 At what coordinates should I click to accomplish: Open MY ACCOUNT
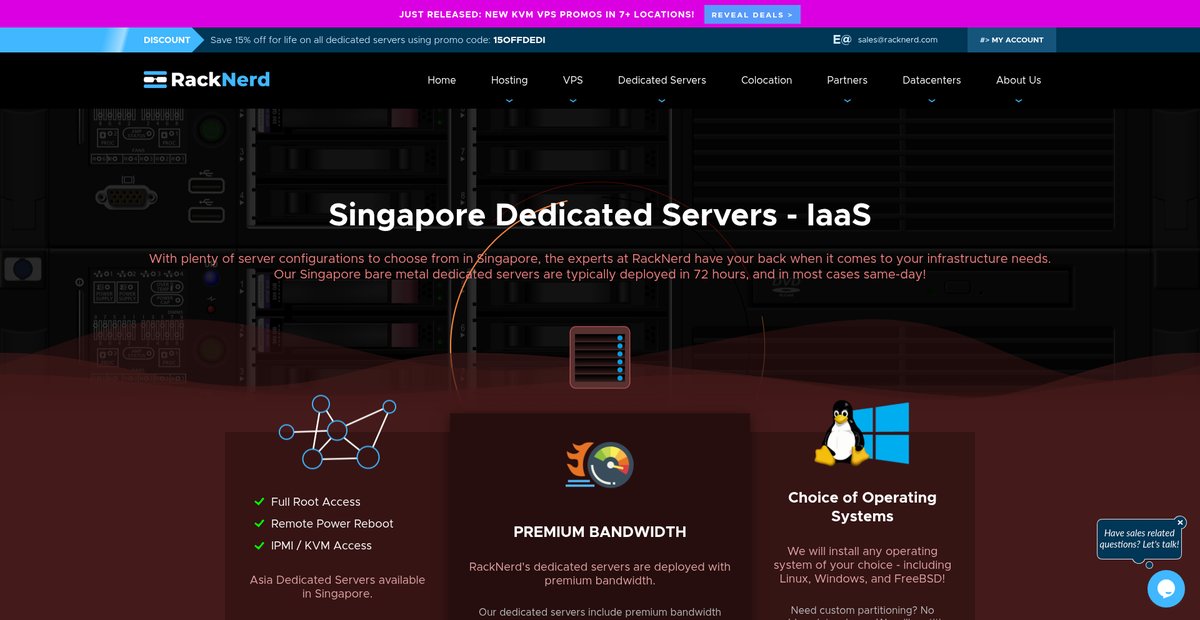tap(1011, 40)
